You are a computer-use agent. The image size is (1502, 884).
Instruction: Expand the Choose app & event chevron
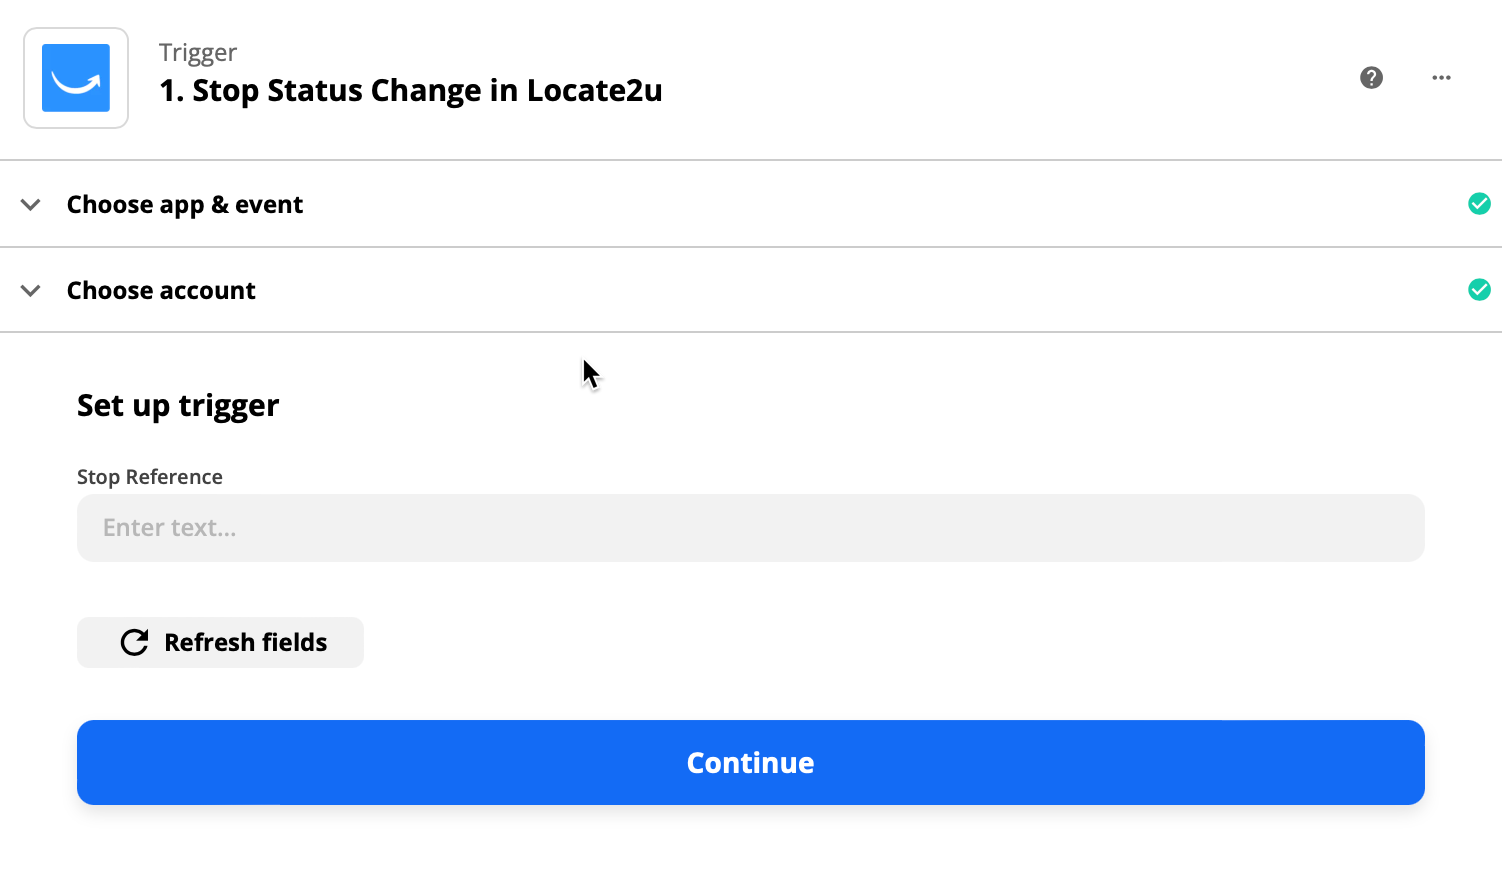click(31, 204)
